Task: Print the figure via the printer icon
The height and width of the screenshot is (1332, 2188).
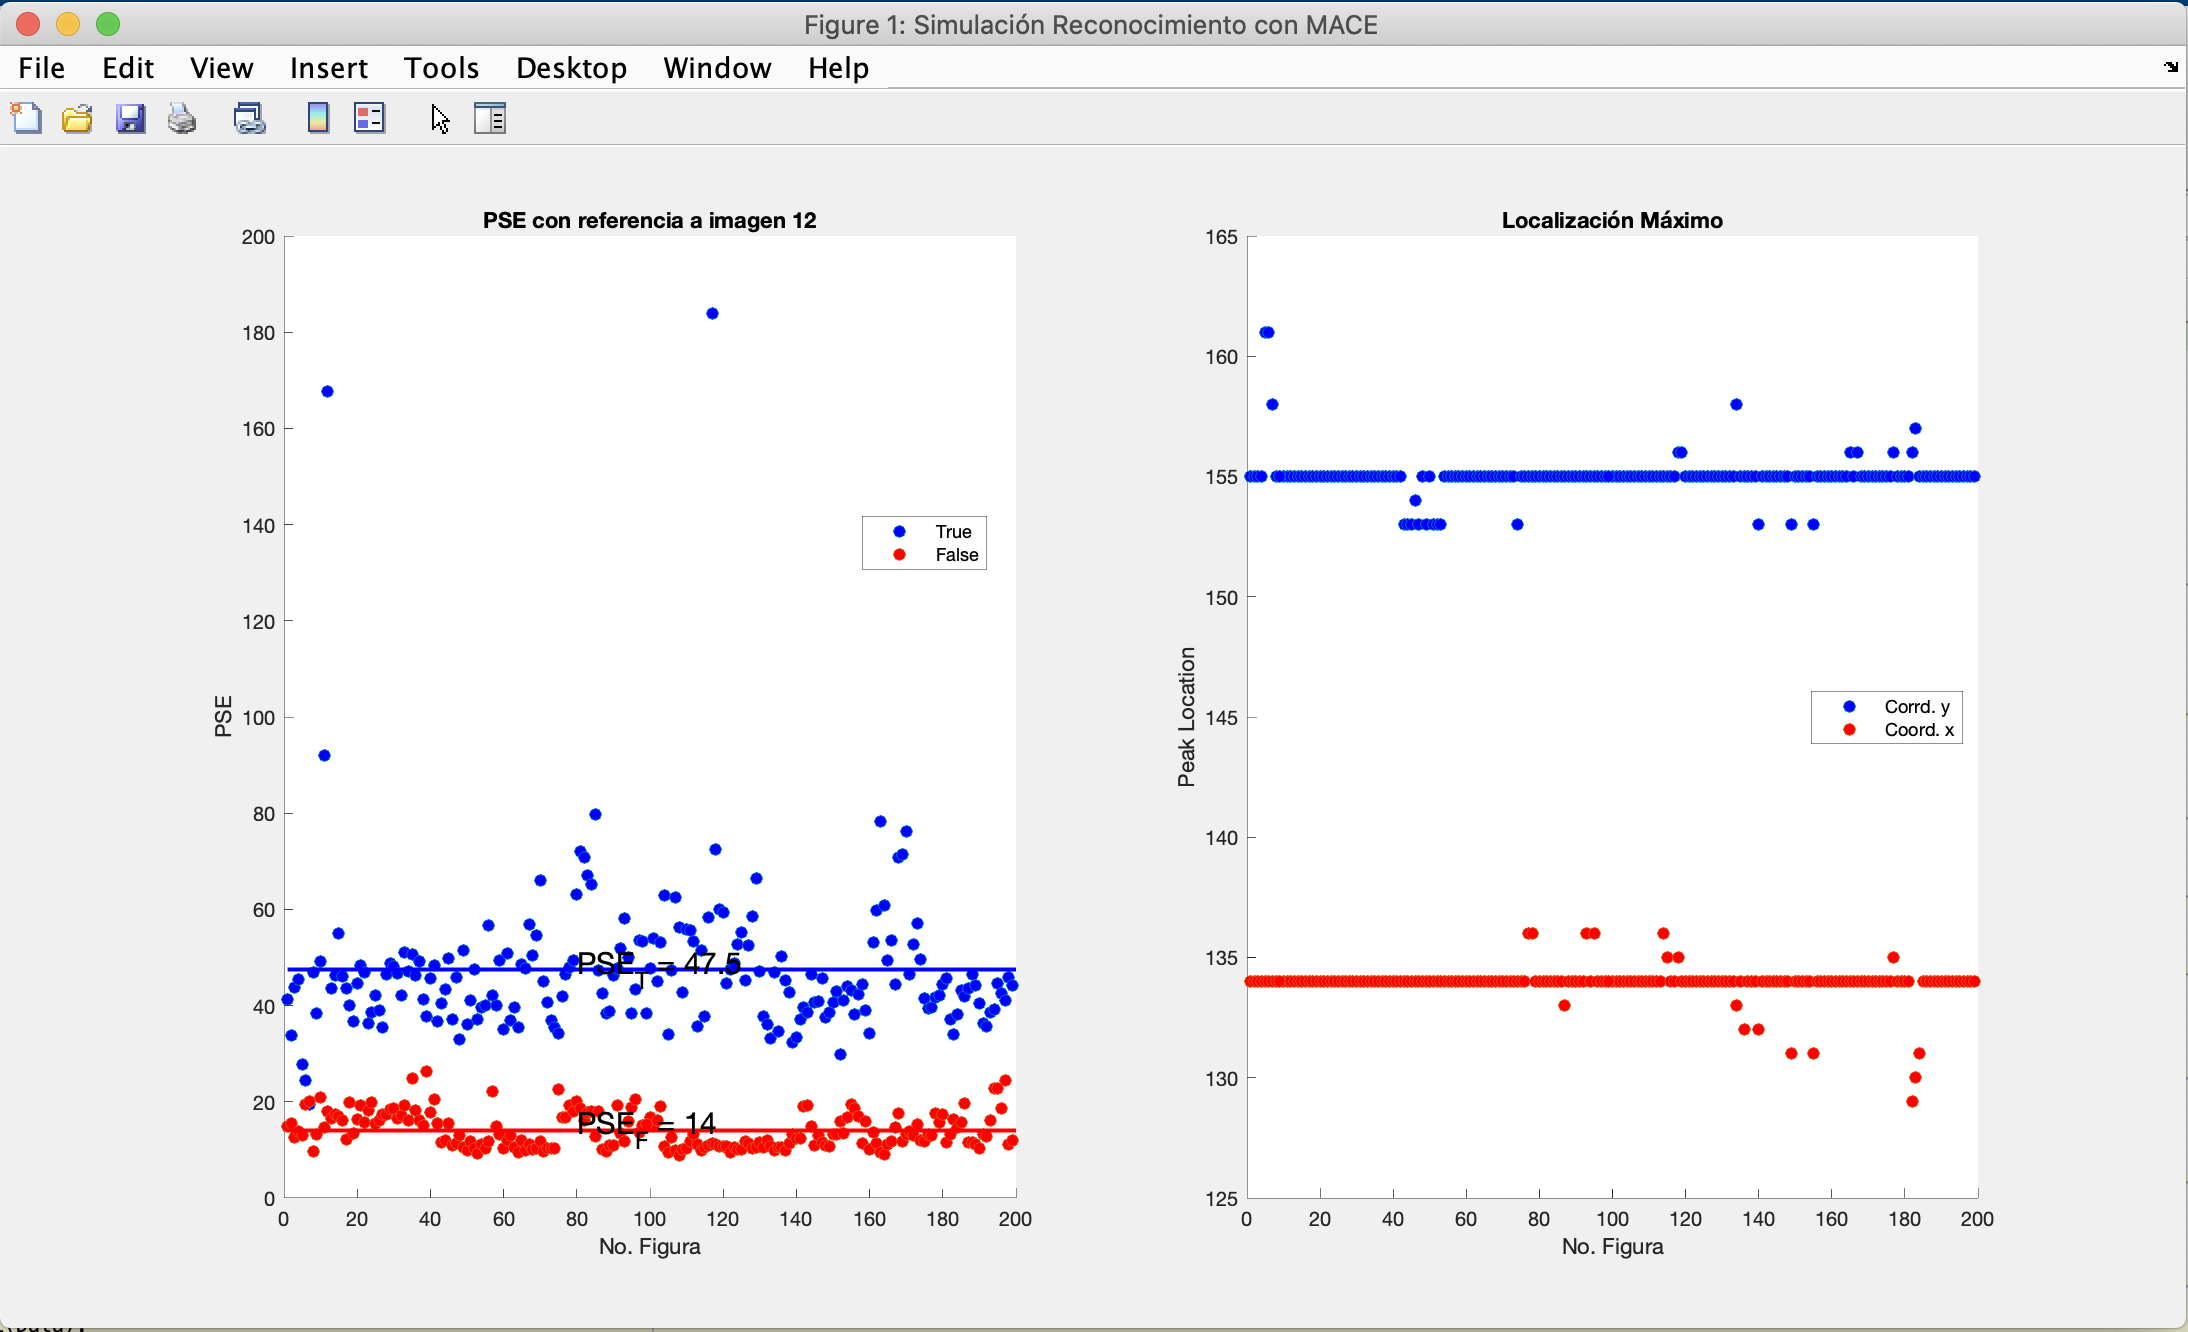Action: pyautogui.click(x=182, y=119)
